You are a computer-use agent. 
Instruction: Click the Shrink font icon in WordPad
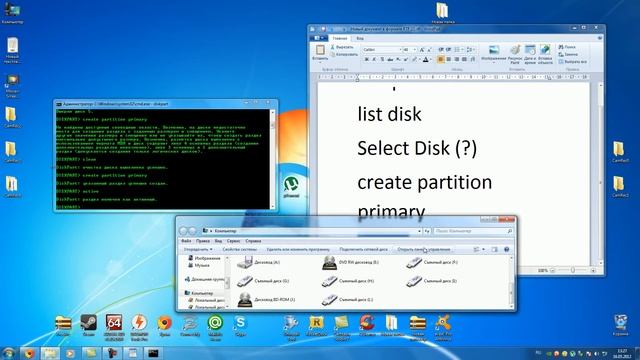(x=429, y=50)
